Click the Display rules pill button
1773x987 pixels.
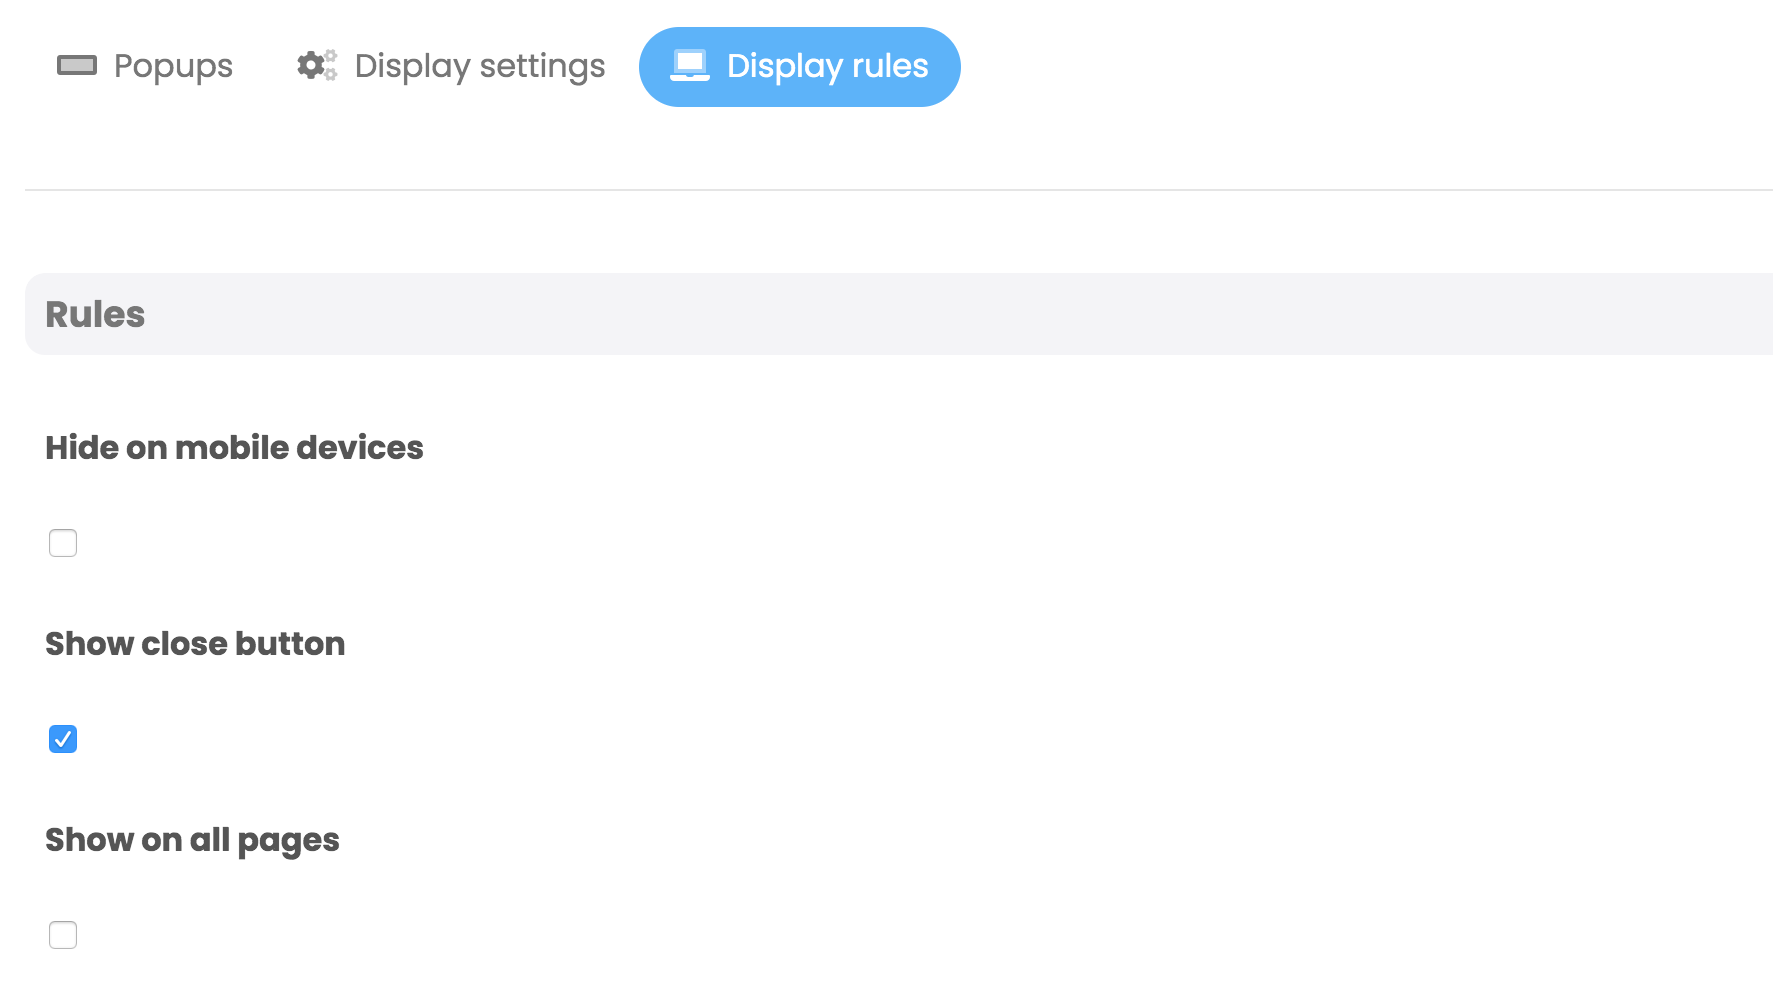point(799,66)
